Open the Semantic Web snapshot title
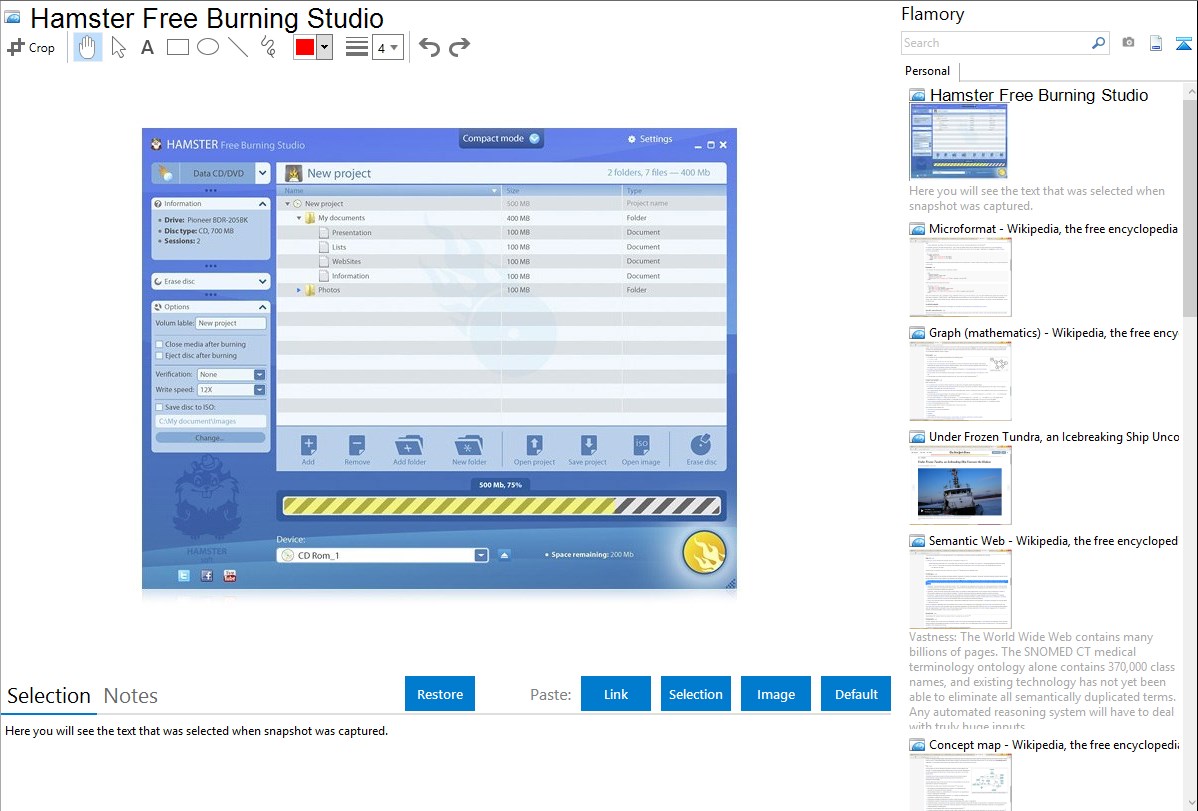This screenshot has height=811, width=1198. (x=1053, y=540)
